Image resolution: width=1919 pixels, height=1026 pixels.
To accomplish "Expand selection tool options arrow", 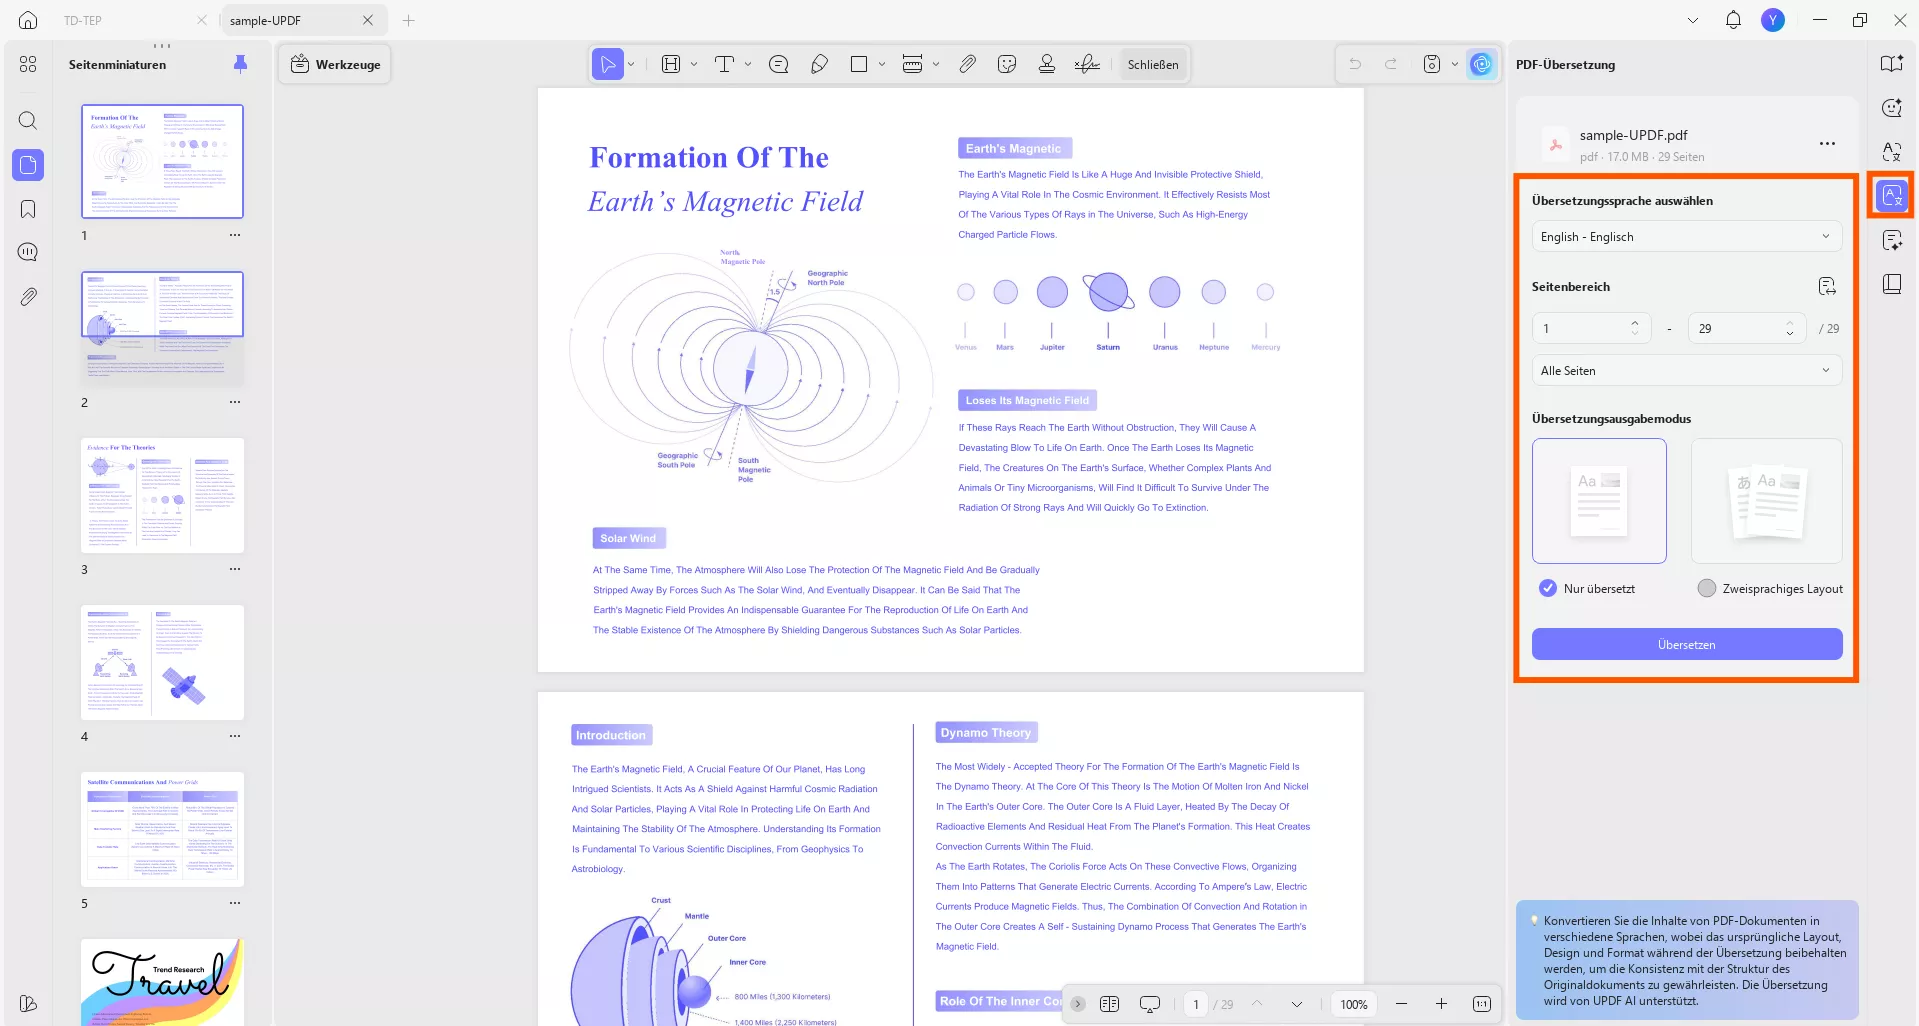I will pos(631,64).
